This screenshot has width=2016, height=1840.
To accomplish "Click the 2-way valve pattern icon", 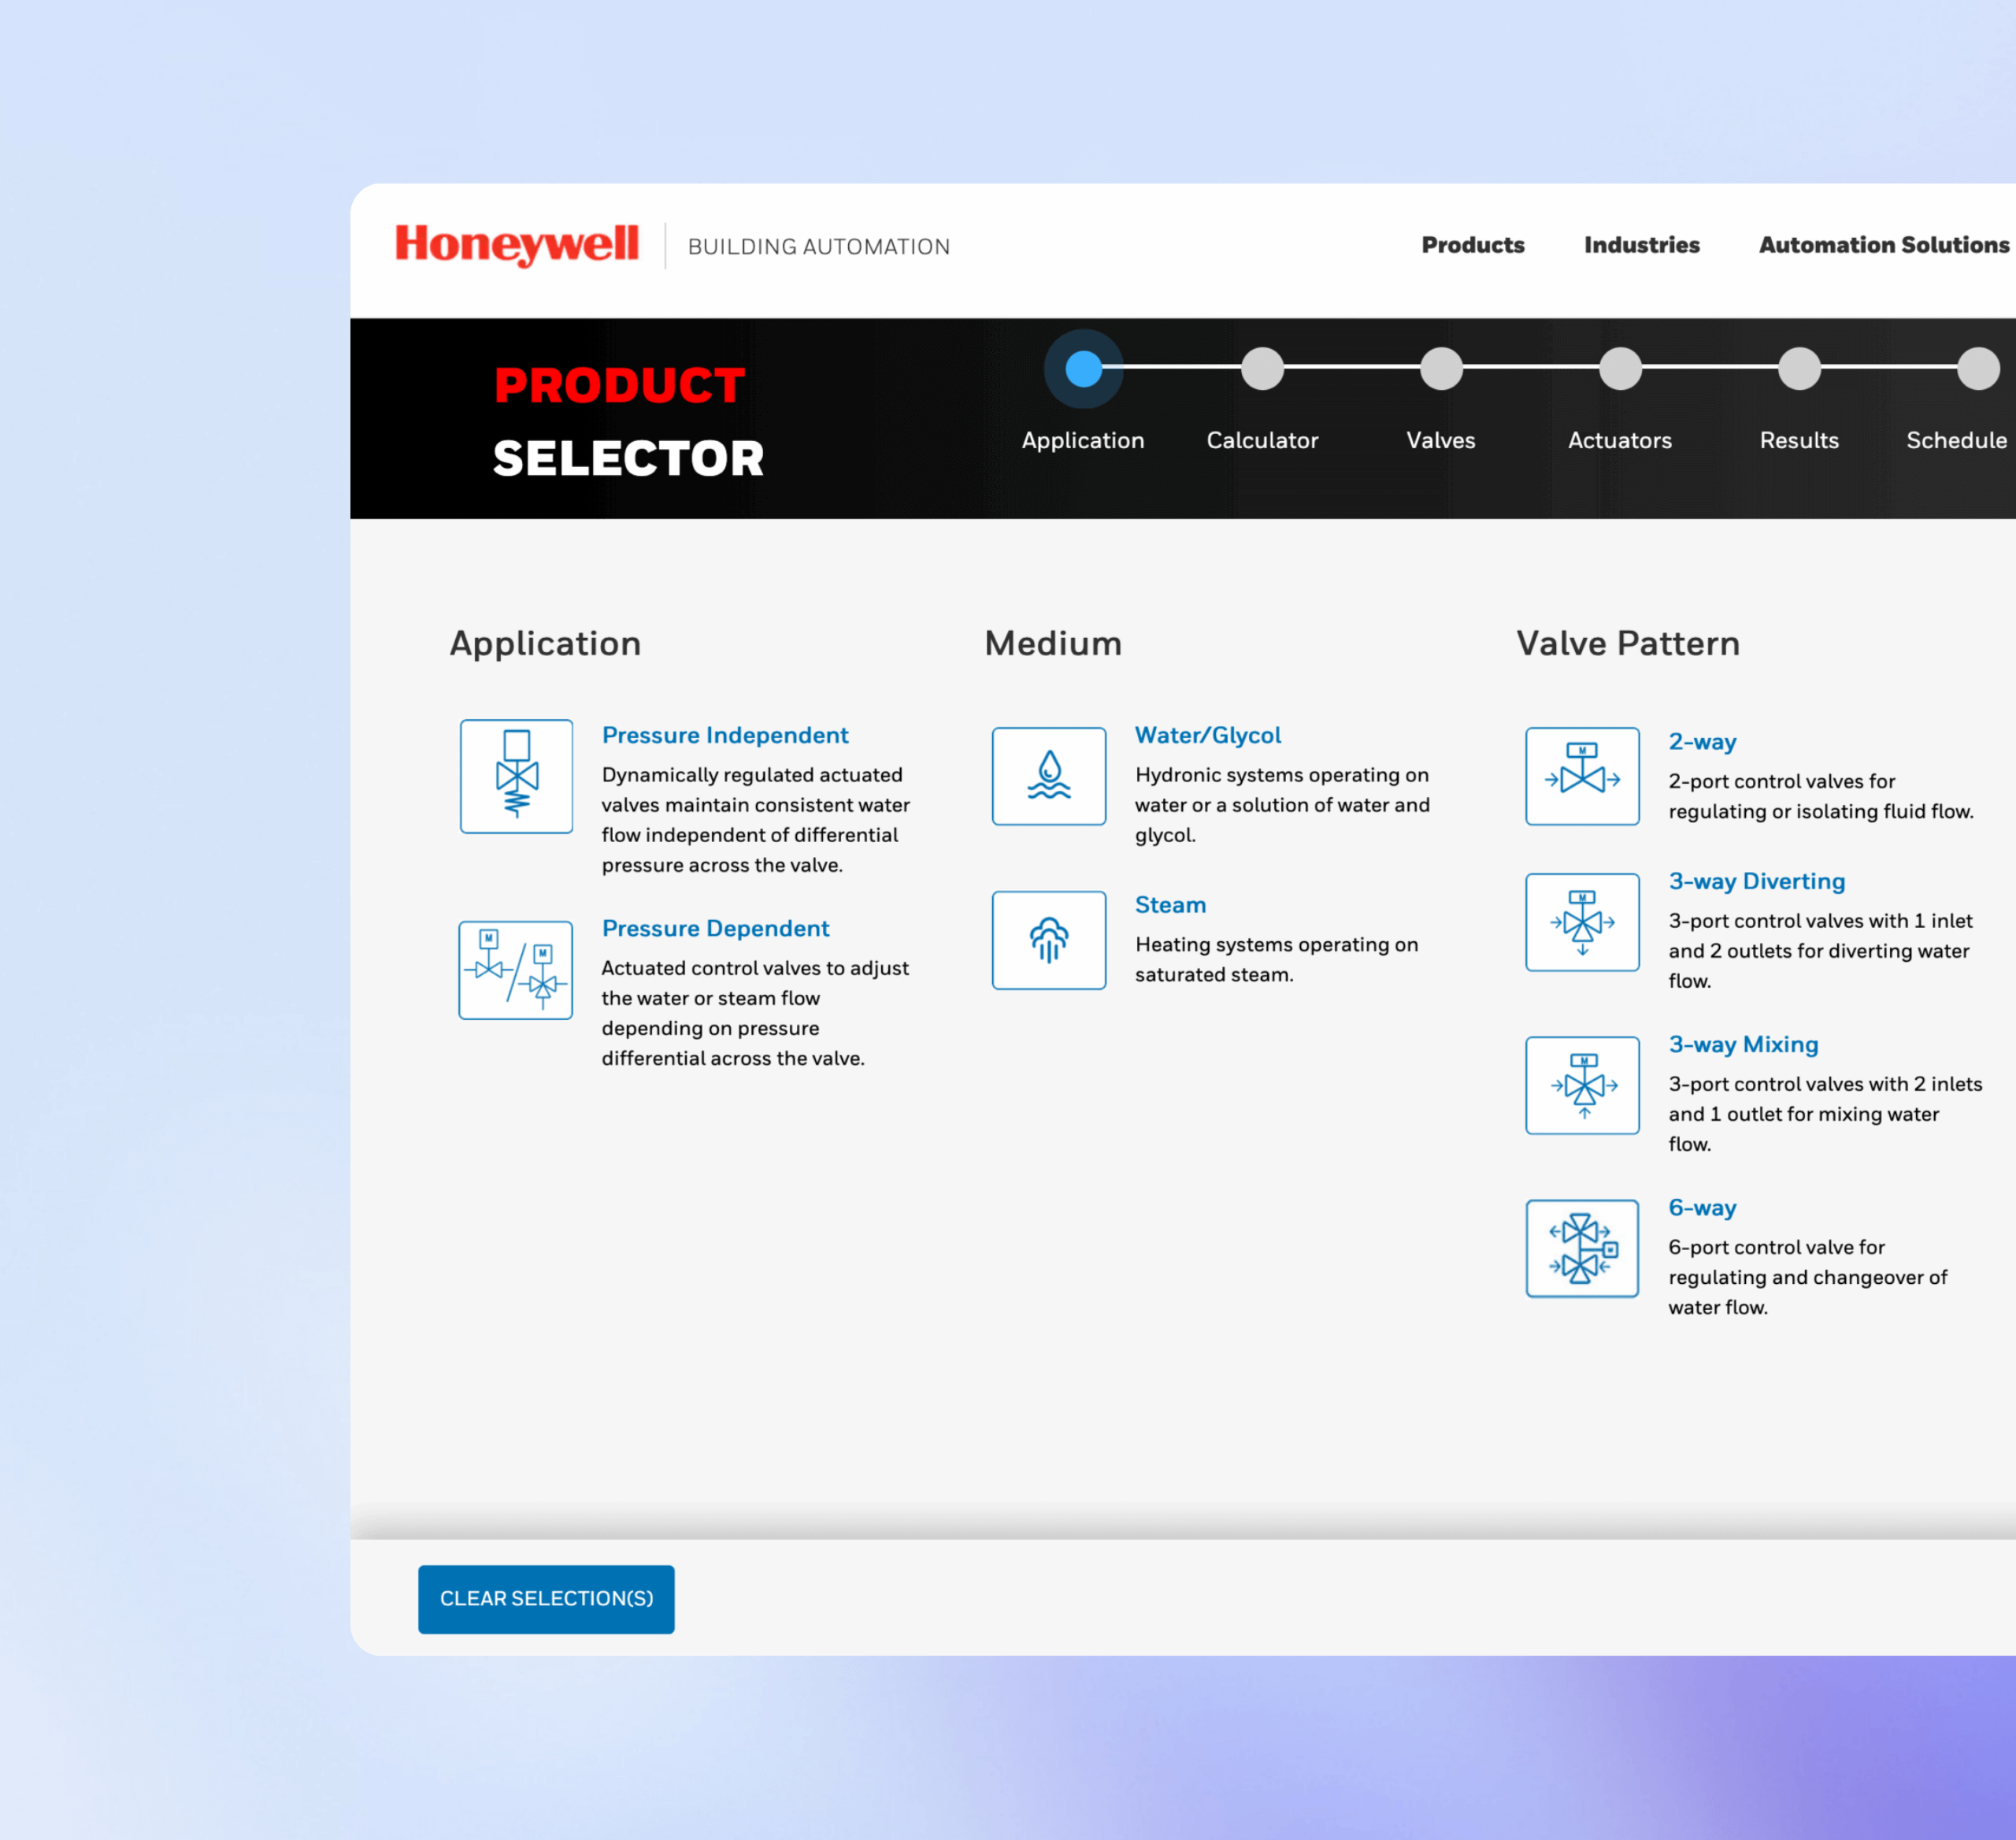I will coord(1582,777).
